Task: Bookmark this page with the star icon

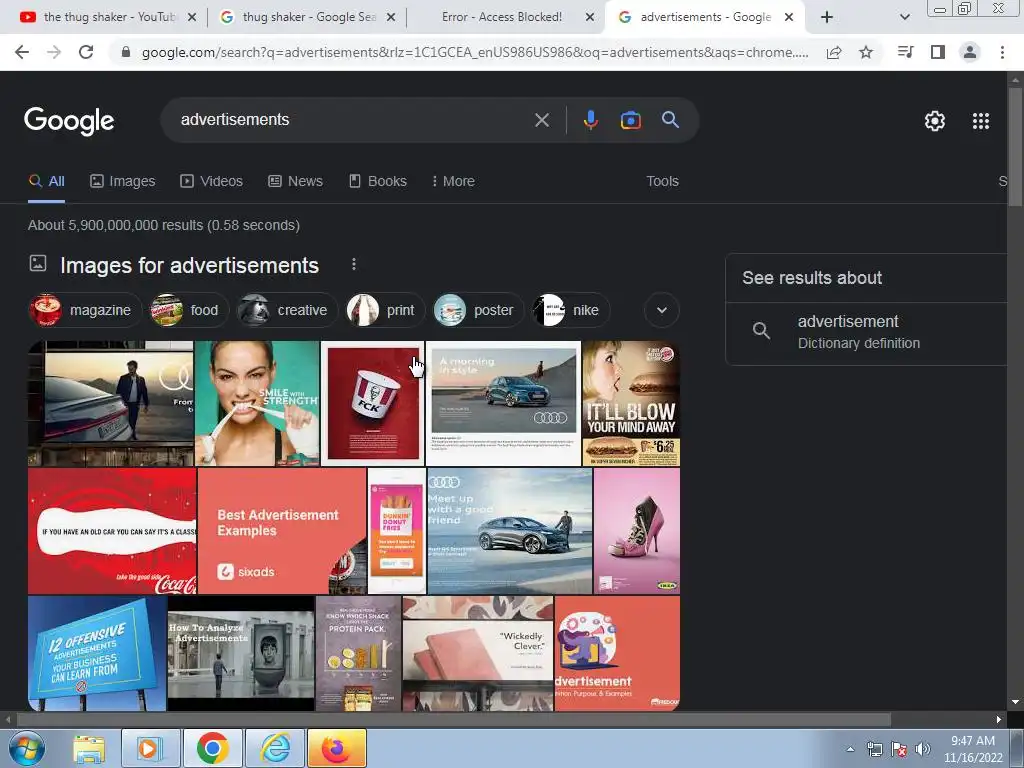Action: 866,52
